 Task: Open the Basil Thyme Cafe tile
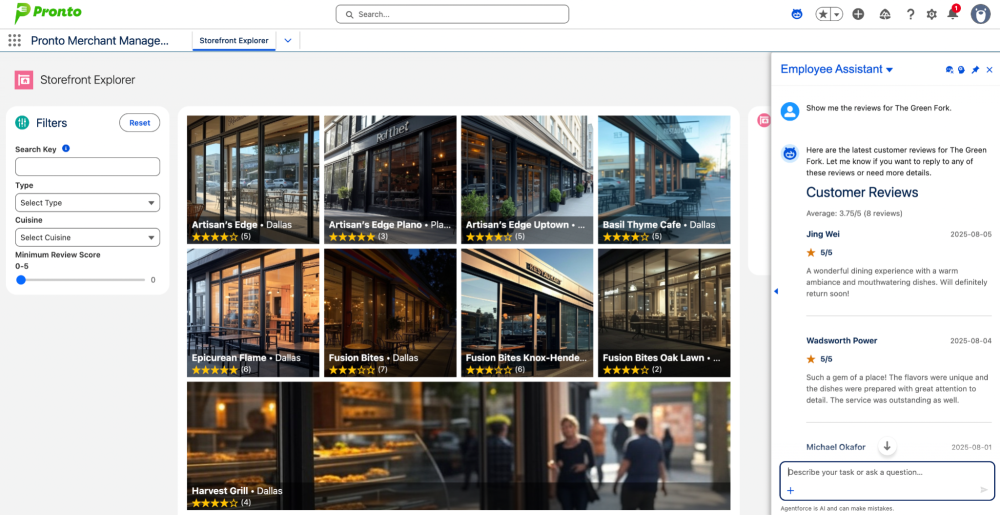(x=664, y=180)
